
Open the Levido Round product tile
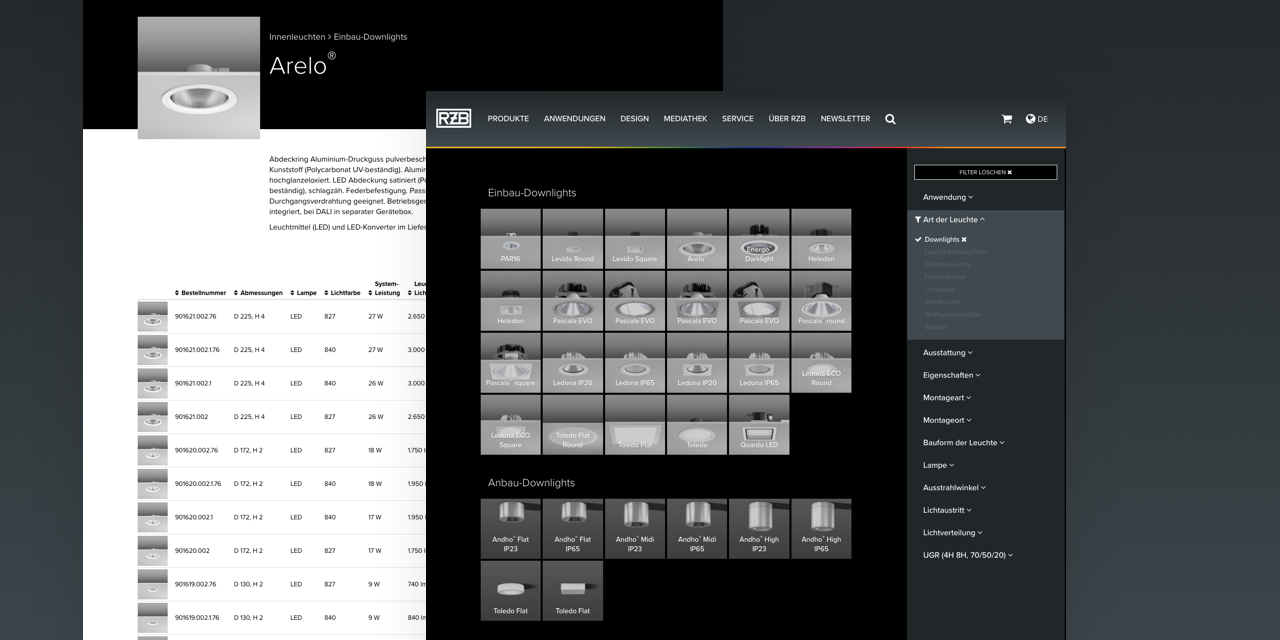point(572,238)
